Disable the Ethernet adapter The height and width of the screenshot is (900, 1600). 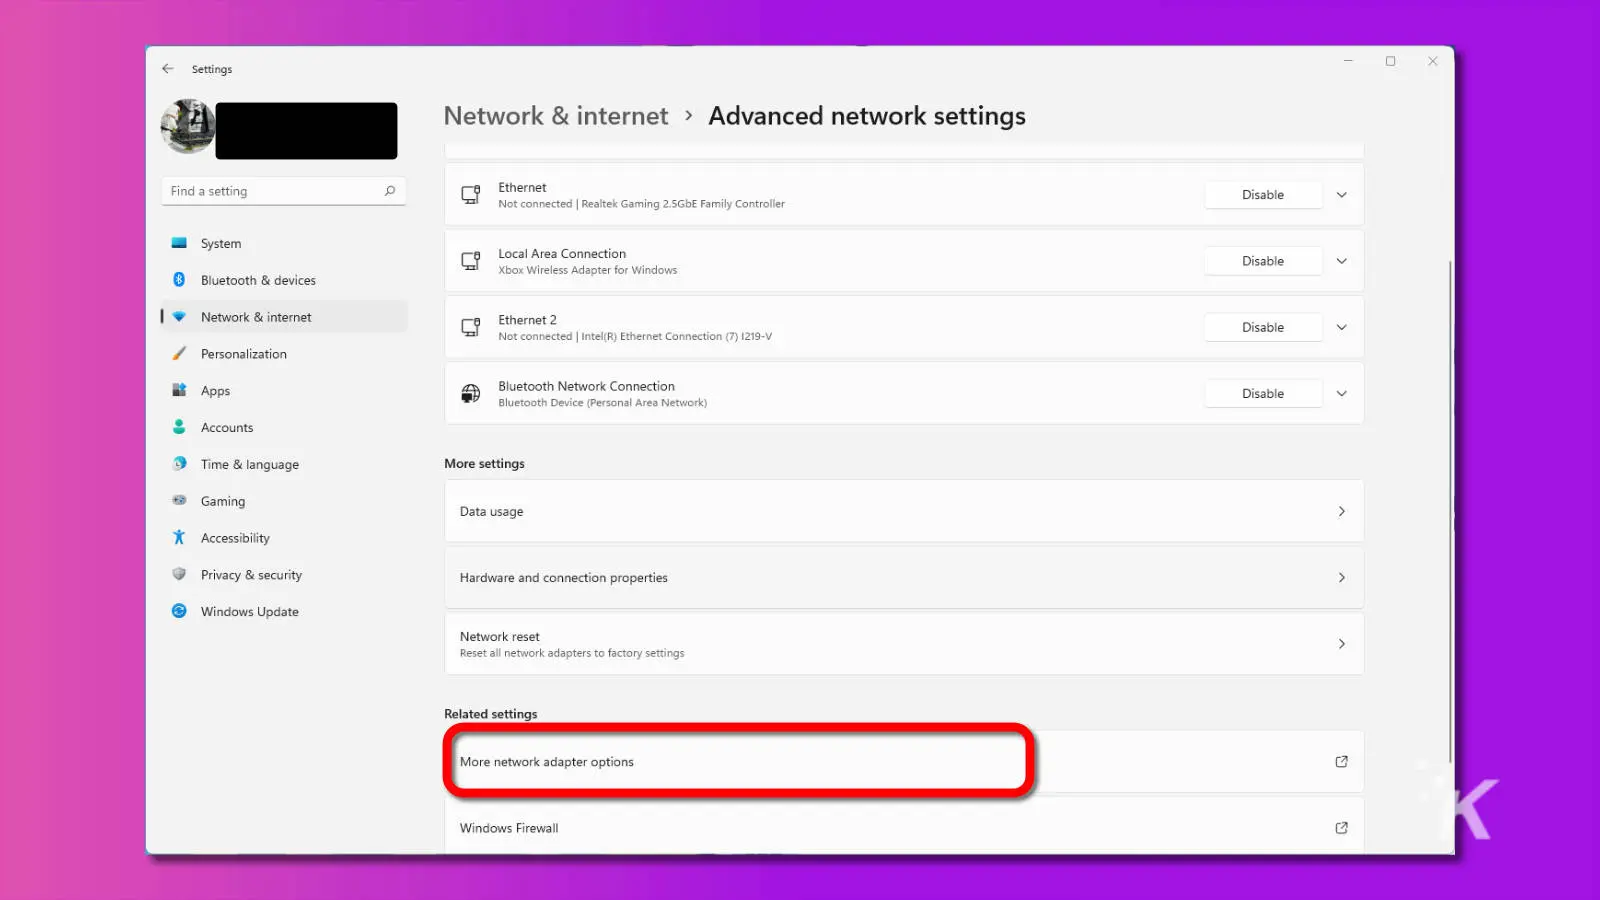point(1263,195)
